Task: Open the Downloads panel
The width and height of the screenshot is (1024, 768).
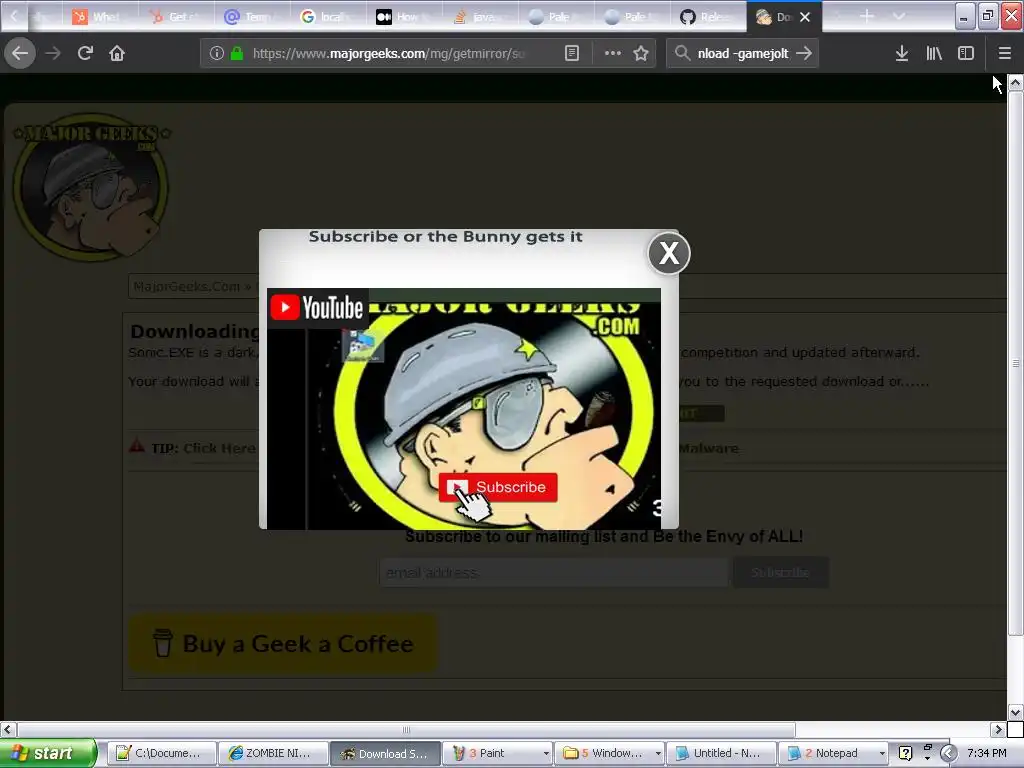Action: click(x=902, y=54)
